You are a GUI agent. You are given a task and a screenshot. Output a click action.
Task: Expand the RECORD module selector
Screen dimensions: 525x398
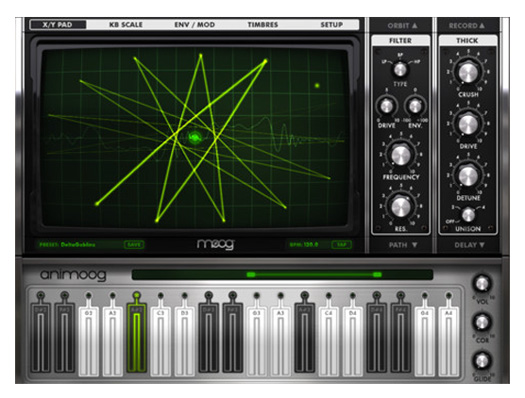coord(467,25)
